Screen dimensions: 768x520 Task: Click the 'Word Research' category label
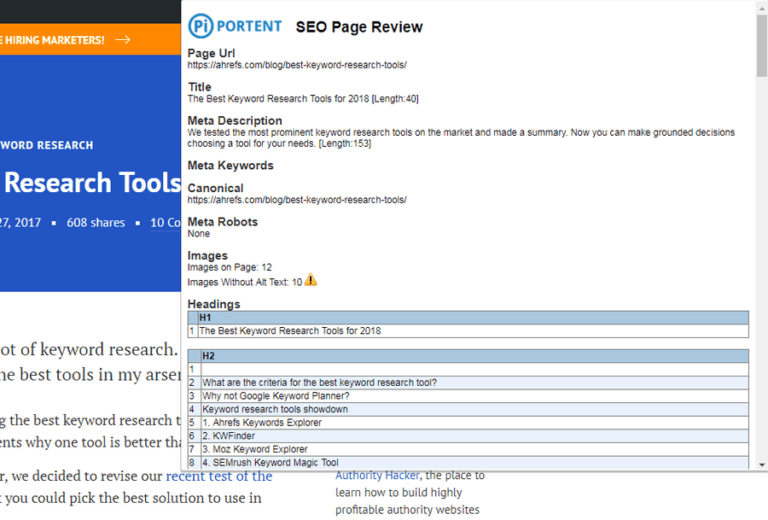click(x=47, y=145)
